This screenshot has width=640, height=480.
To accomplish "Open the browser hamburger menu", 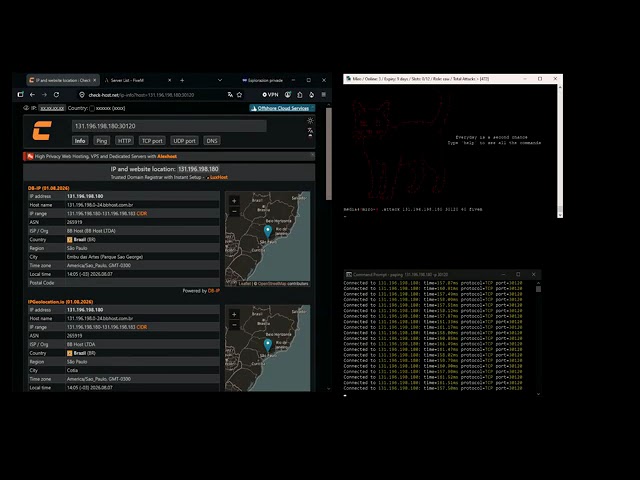I will click(x=324, y=95).
